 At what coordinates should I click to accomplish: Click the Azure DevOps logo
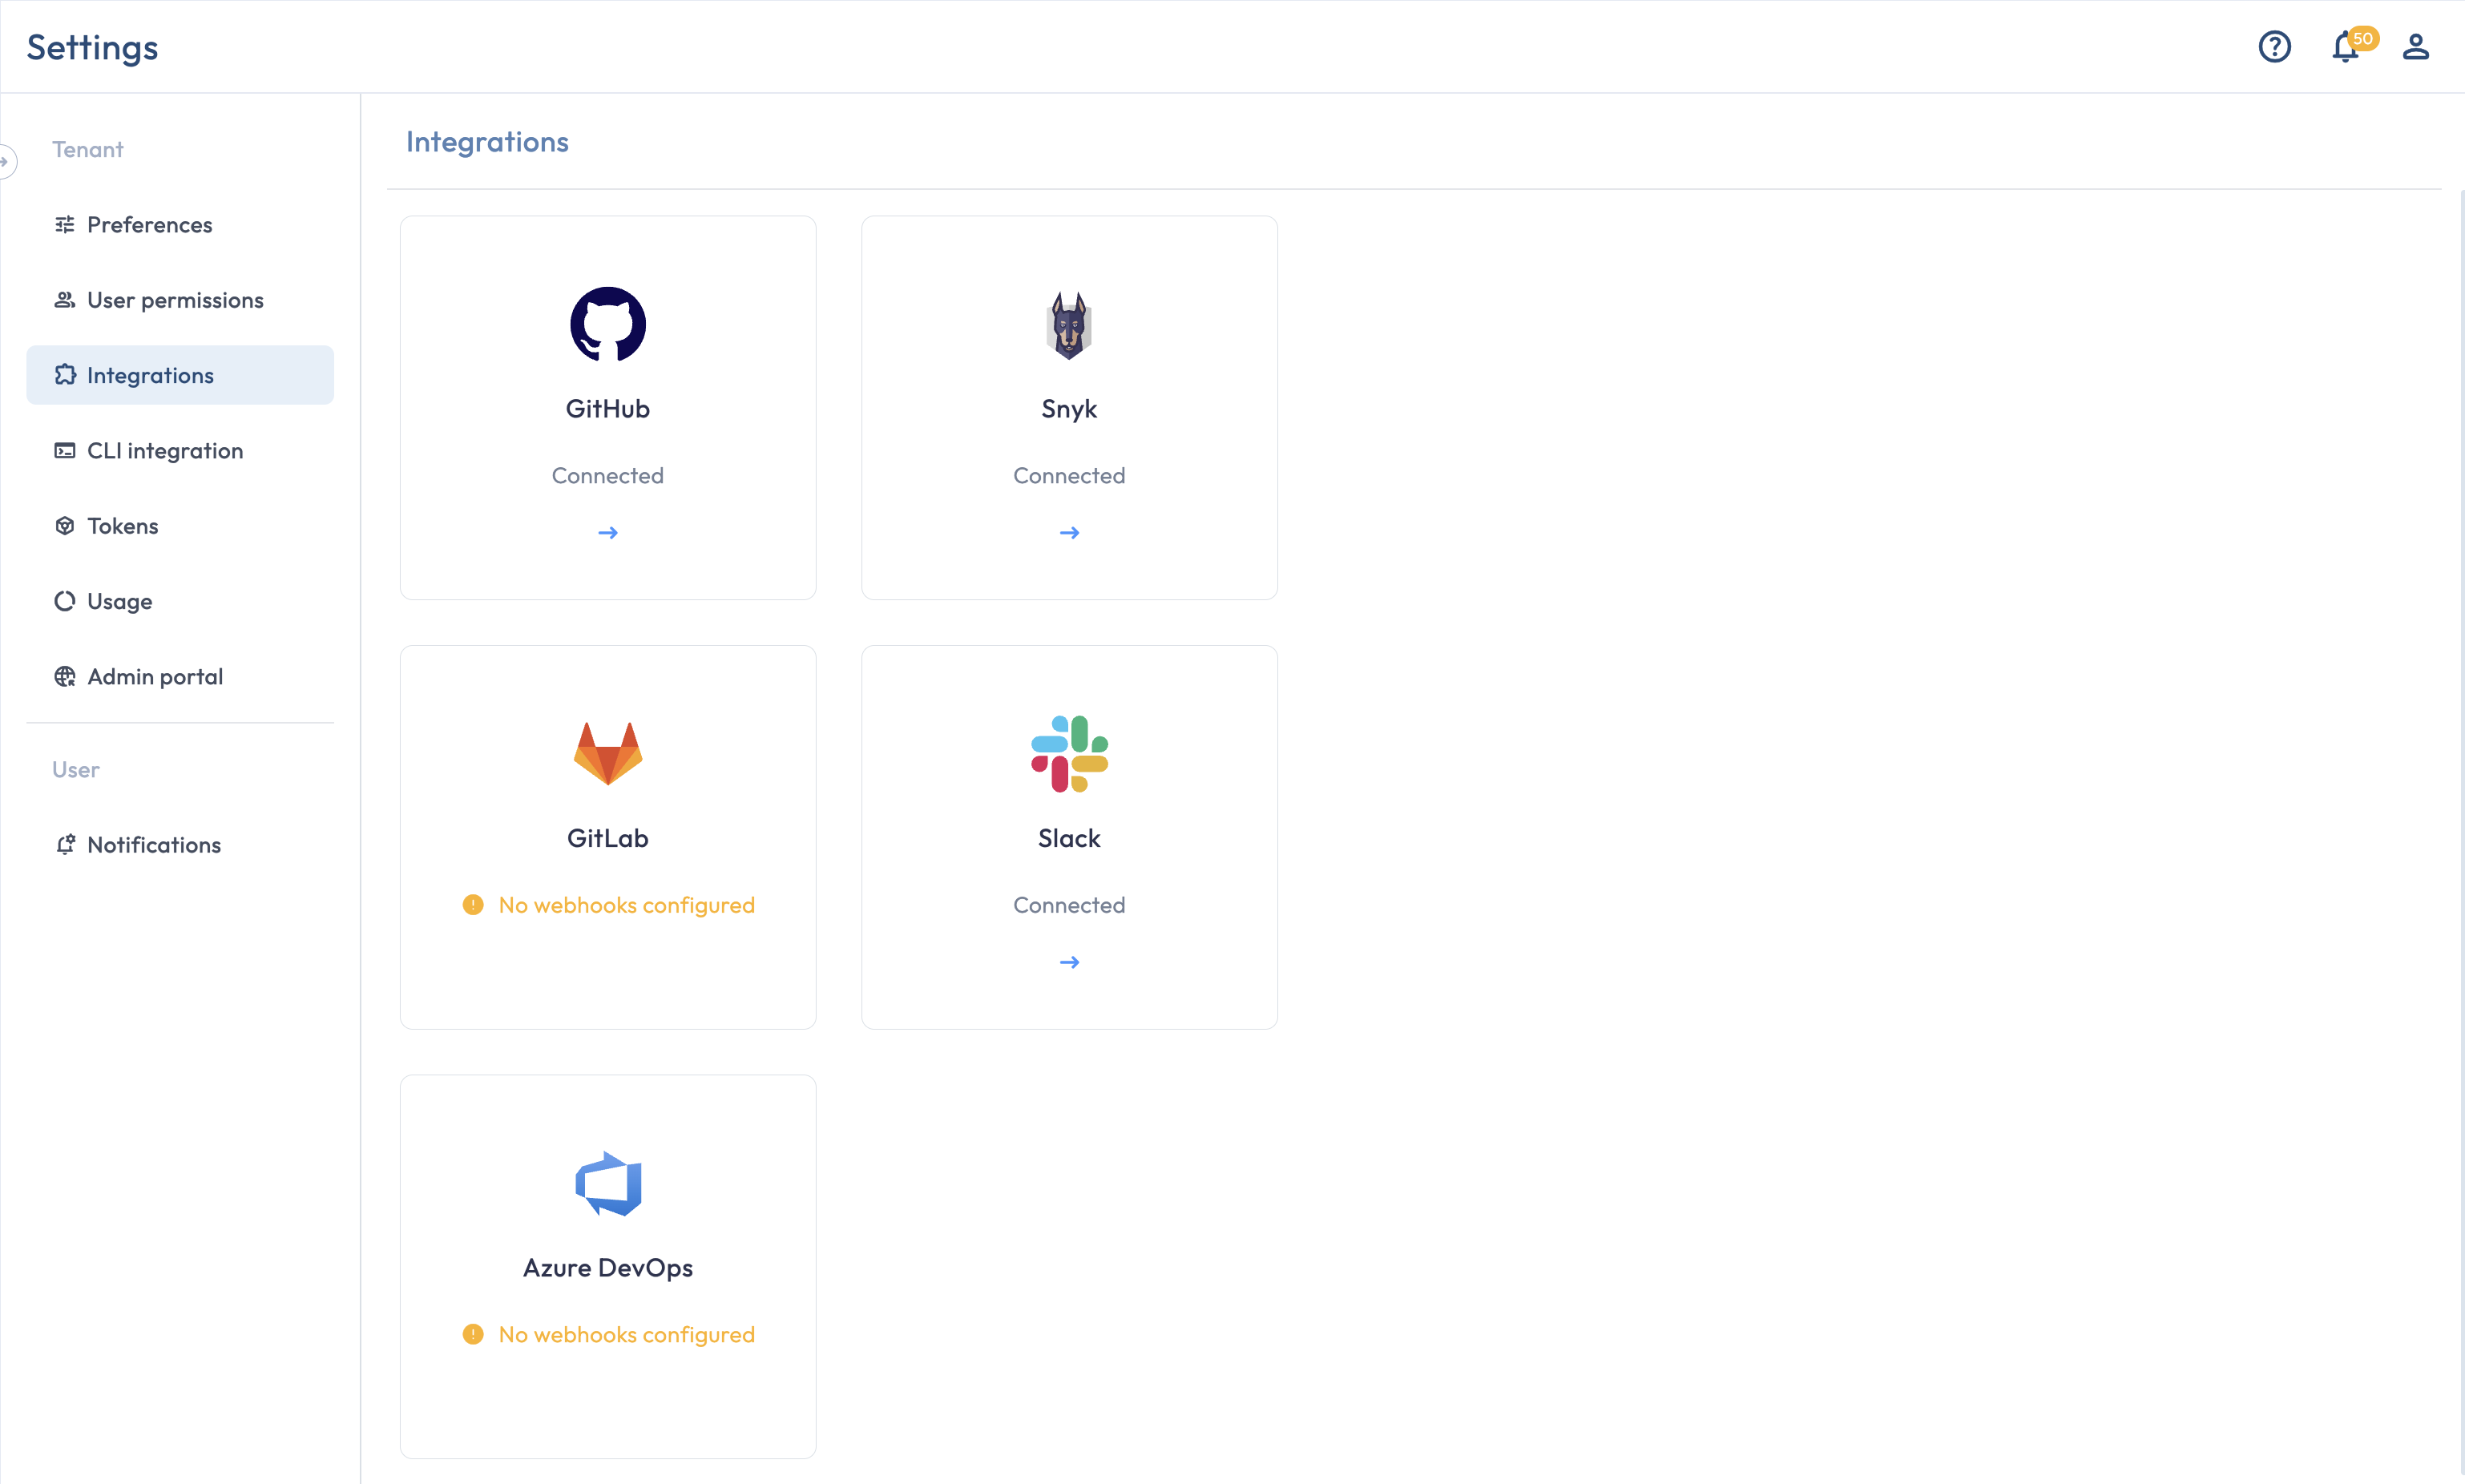tap(608, 1183)
